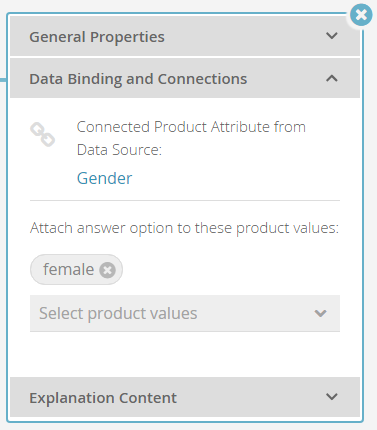The height and width of the screenshot is (430, 377).
Task: Click the Data Binding title text
Action: click(138, 79)
